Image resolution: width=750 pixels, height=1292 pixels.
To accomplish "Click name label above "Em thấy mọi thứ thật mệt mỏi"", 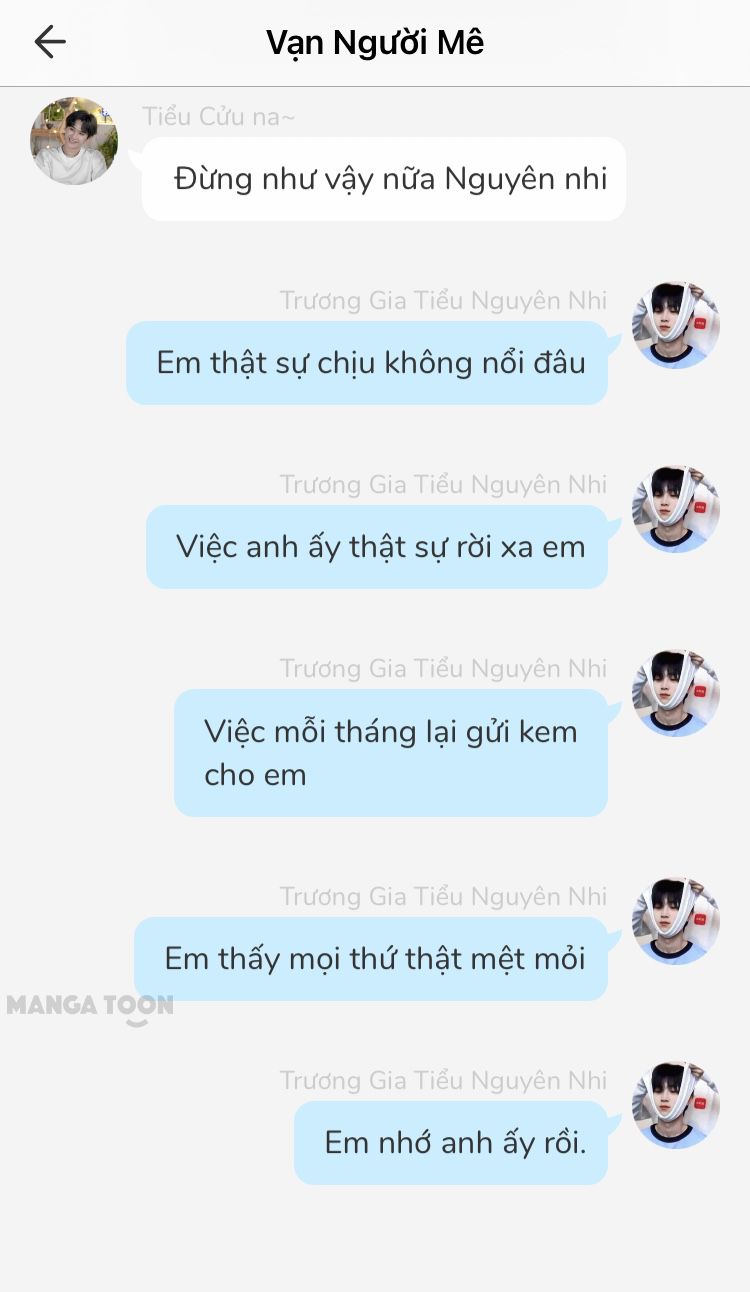I will point(443,897).
